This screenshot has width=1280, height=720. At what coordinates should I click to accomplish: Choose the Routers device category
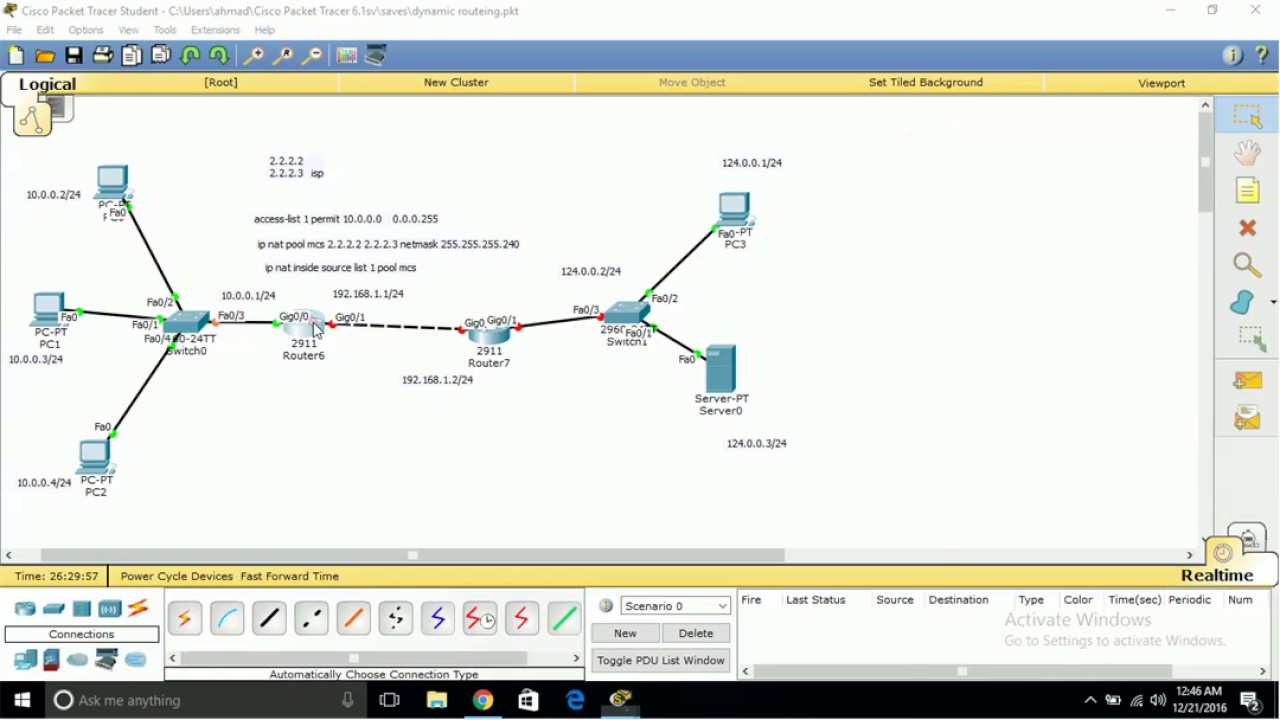click(x=25, y=608)
